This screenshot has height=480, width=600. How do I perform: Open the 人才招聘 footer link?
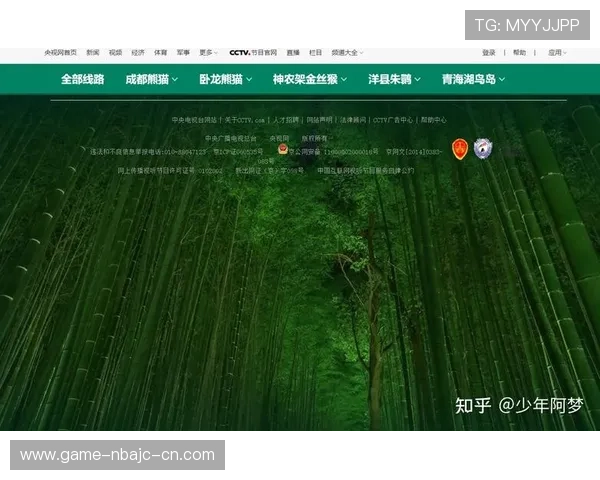coord(285,120)
